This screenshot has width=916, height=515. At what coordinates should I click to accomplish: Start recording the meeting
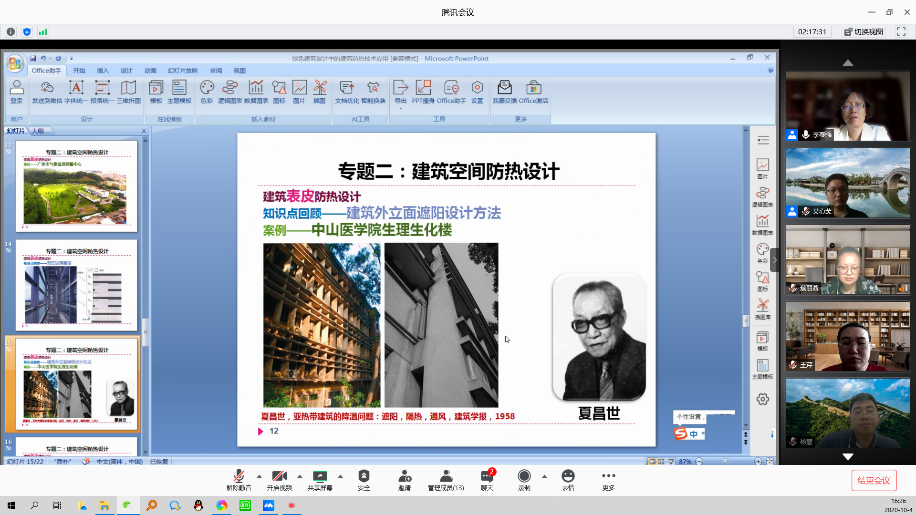(524, 478)
